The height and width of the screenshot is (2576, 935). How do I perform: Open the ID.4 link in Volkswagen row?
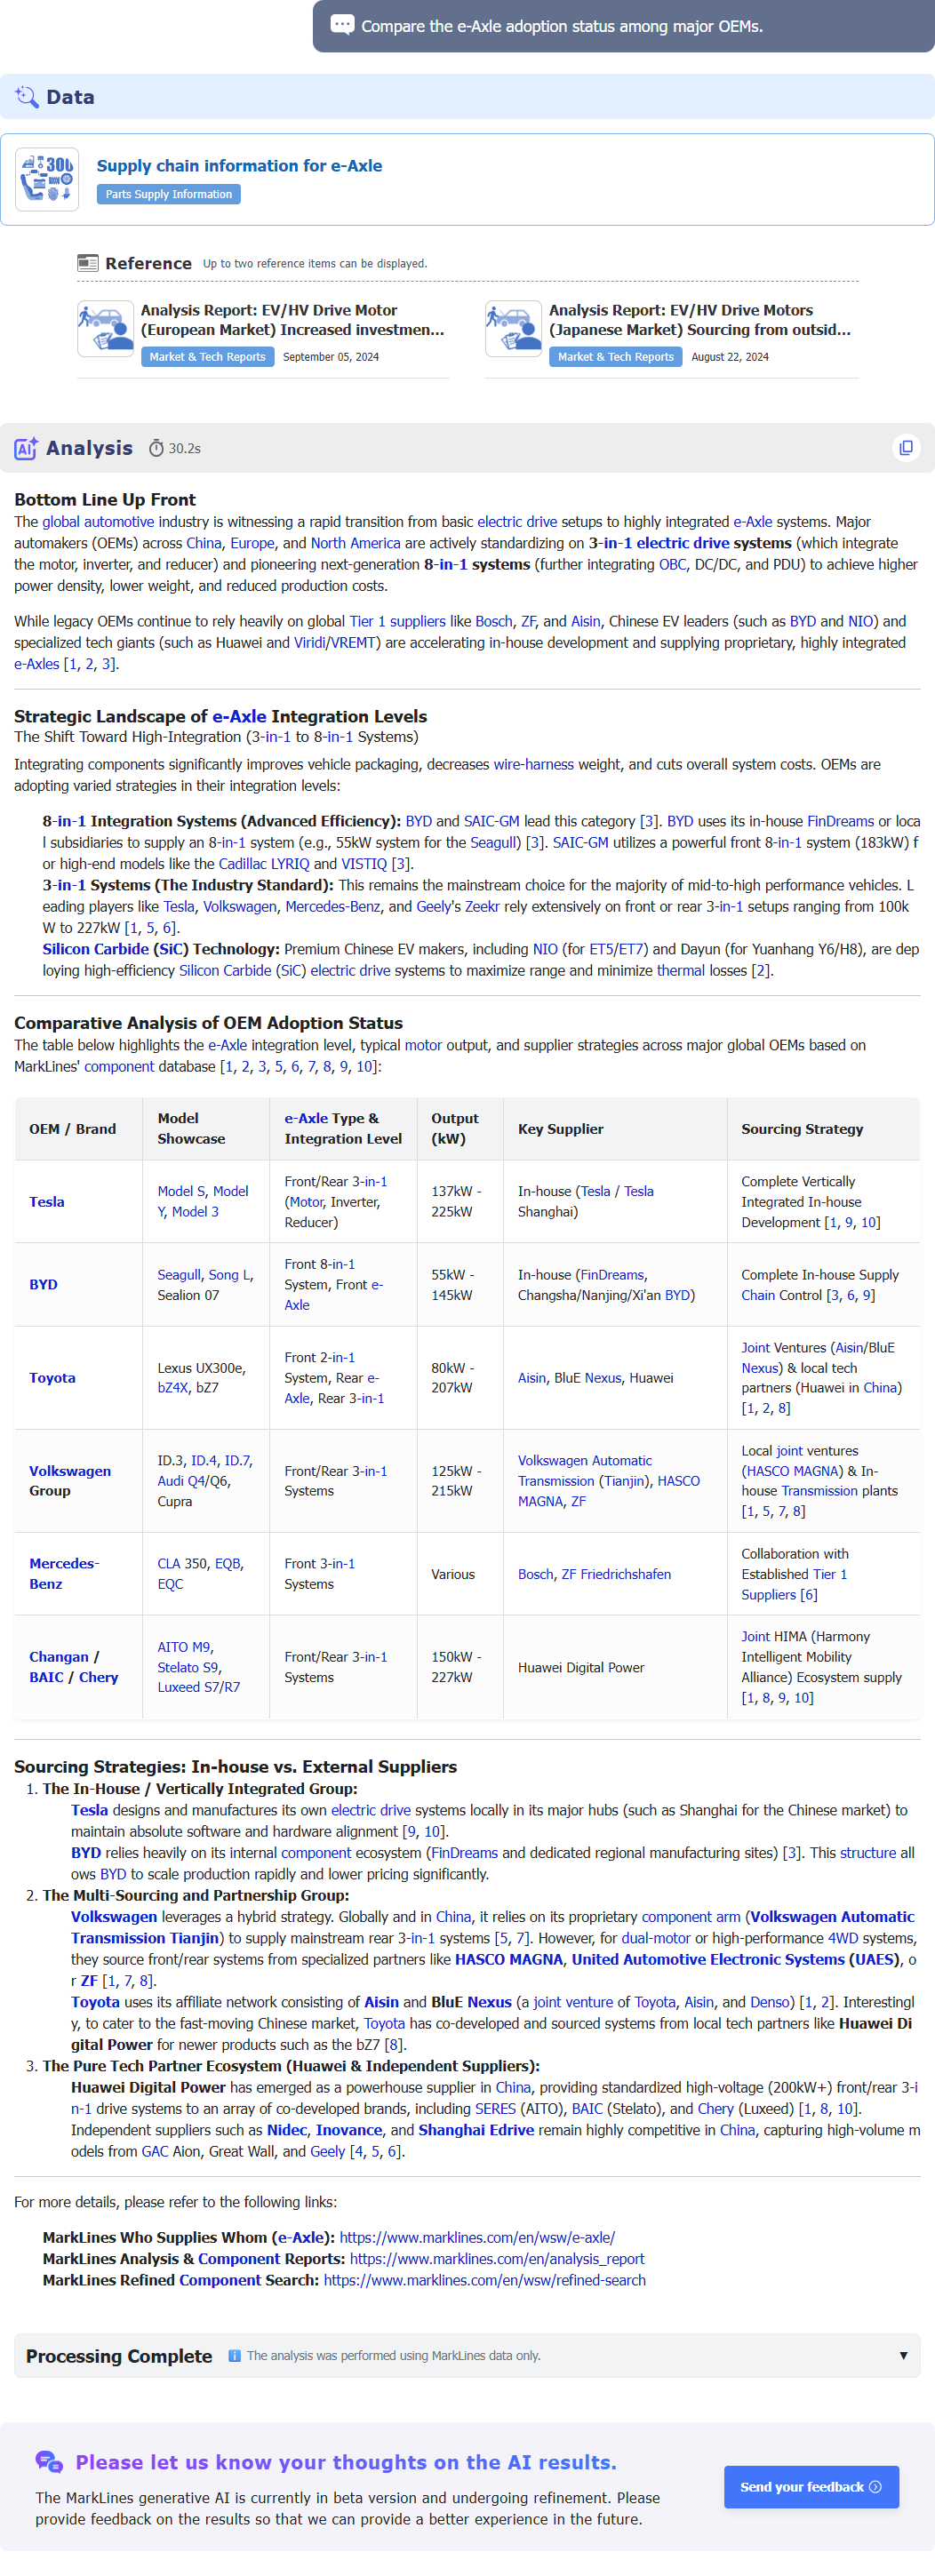pyautogui.click(x=204, y=1461)
